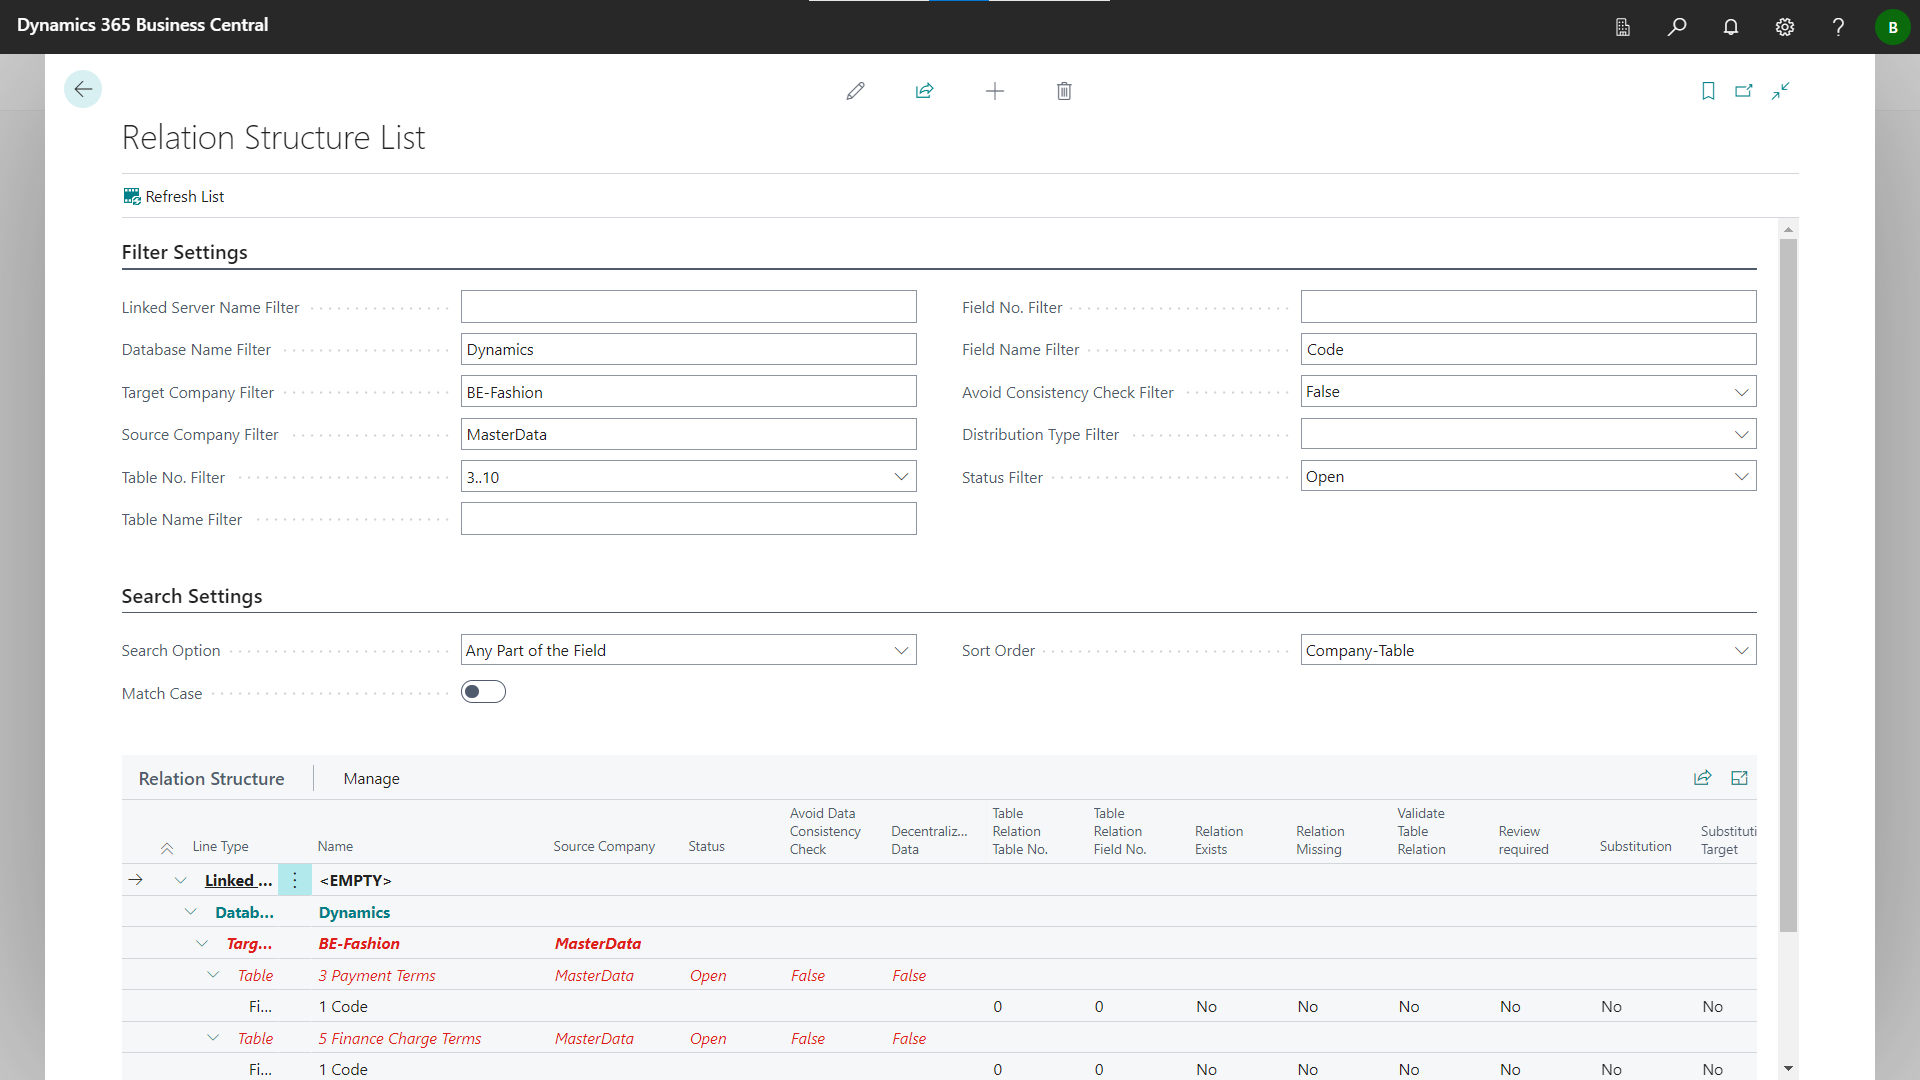Open the Sort Order dropdown
Viewport: 1920px width, 1080px height.
pyautogui.click(x=1741, y=650)
